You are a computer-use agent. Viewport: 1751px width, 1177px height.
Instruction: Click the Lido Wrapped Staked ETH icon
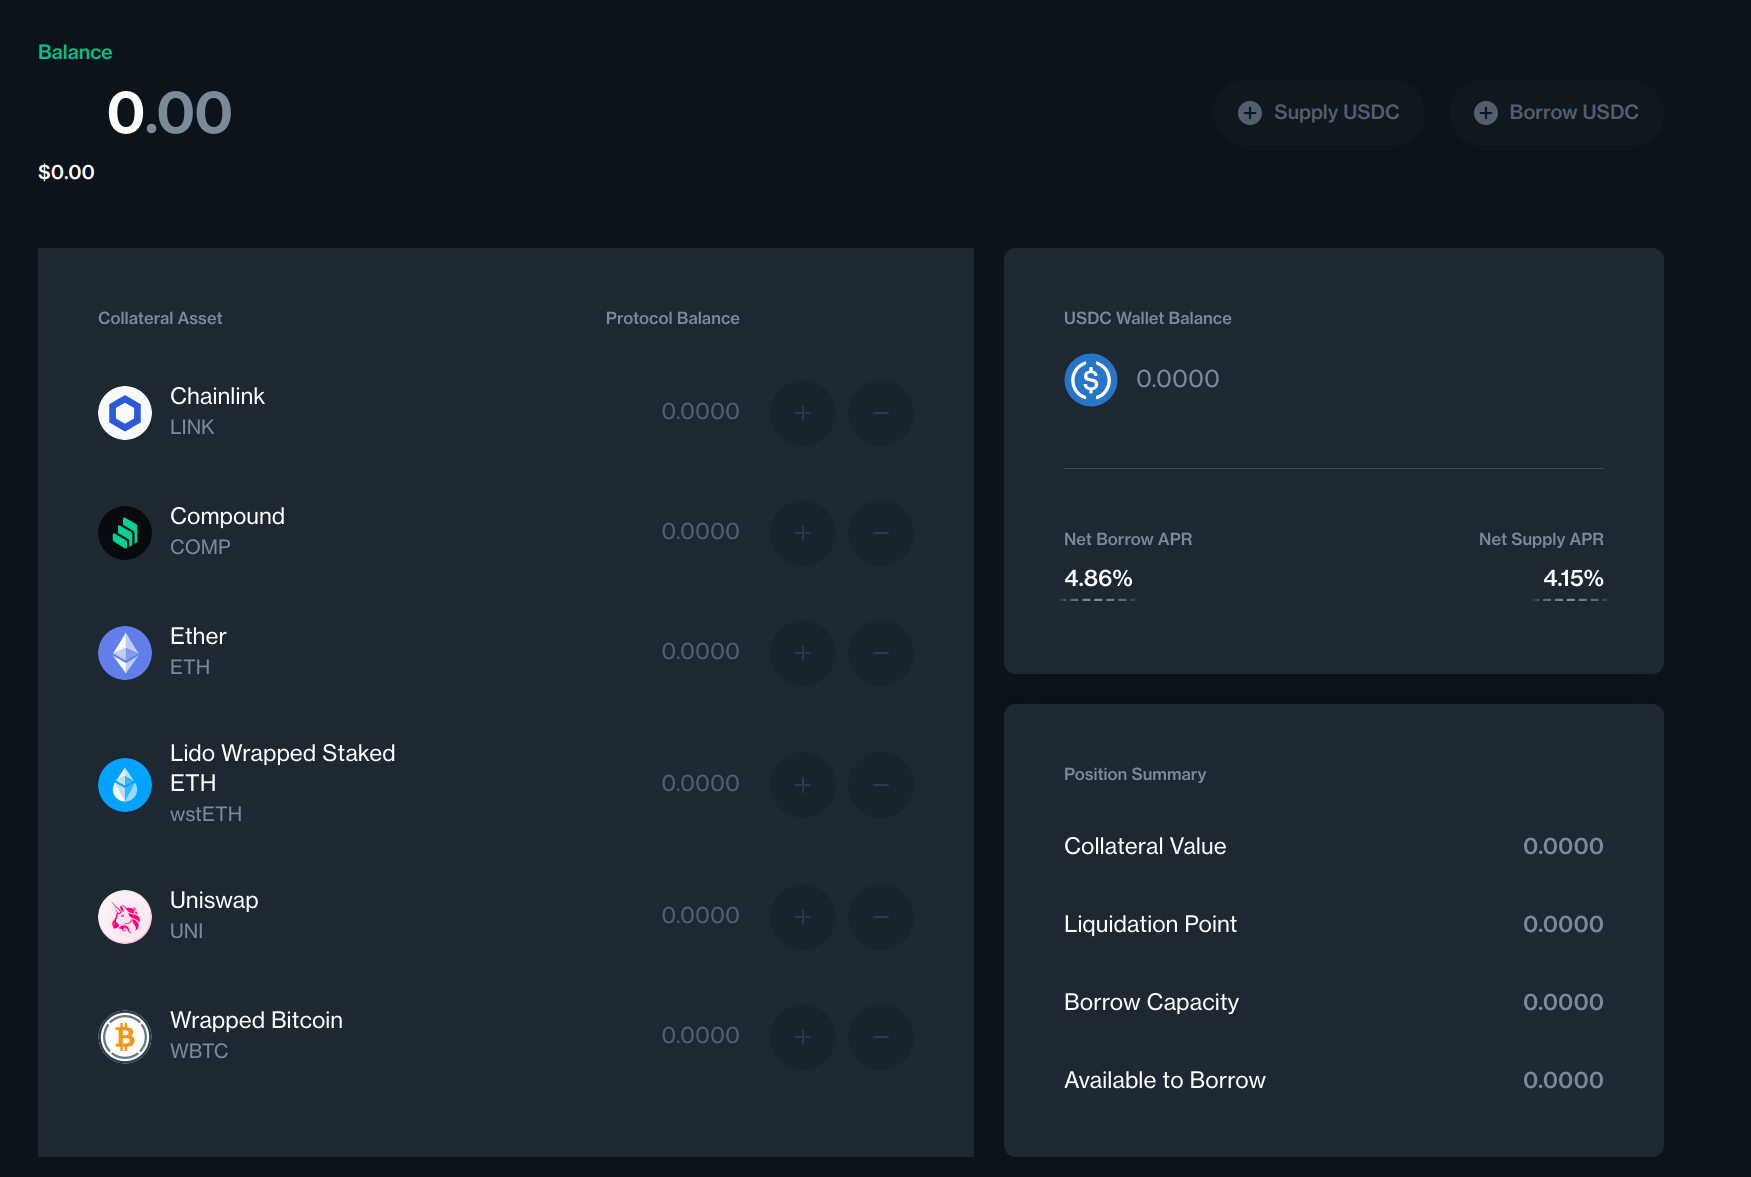coord(124,785)
